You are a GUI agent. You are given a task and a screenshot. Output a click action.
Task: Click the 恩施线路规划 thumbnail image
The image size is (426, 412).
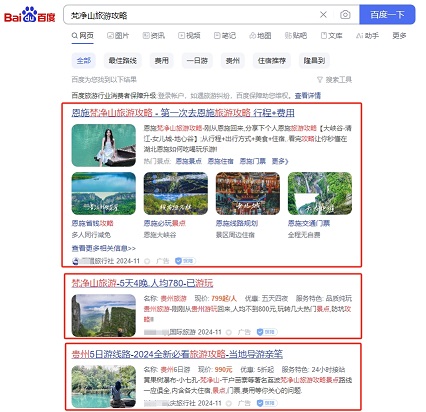(x=248, y=193)
